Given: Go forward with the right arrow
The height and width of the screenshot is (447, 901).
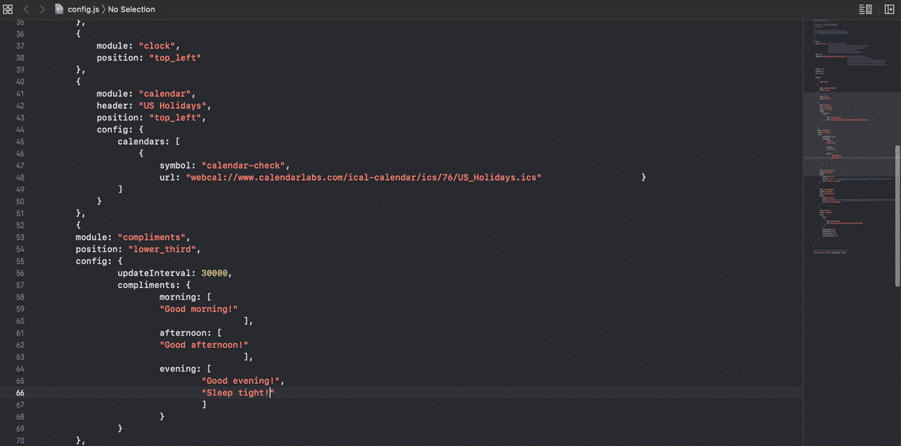Looking at the screenshot, I should point(42,9).
